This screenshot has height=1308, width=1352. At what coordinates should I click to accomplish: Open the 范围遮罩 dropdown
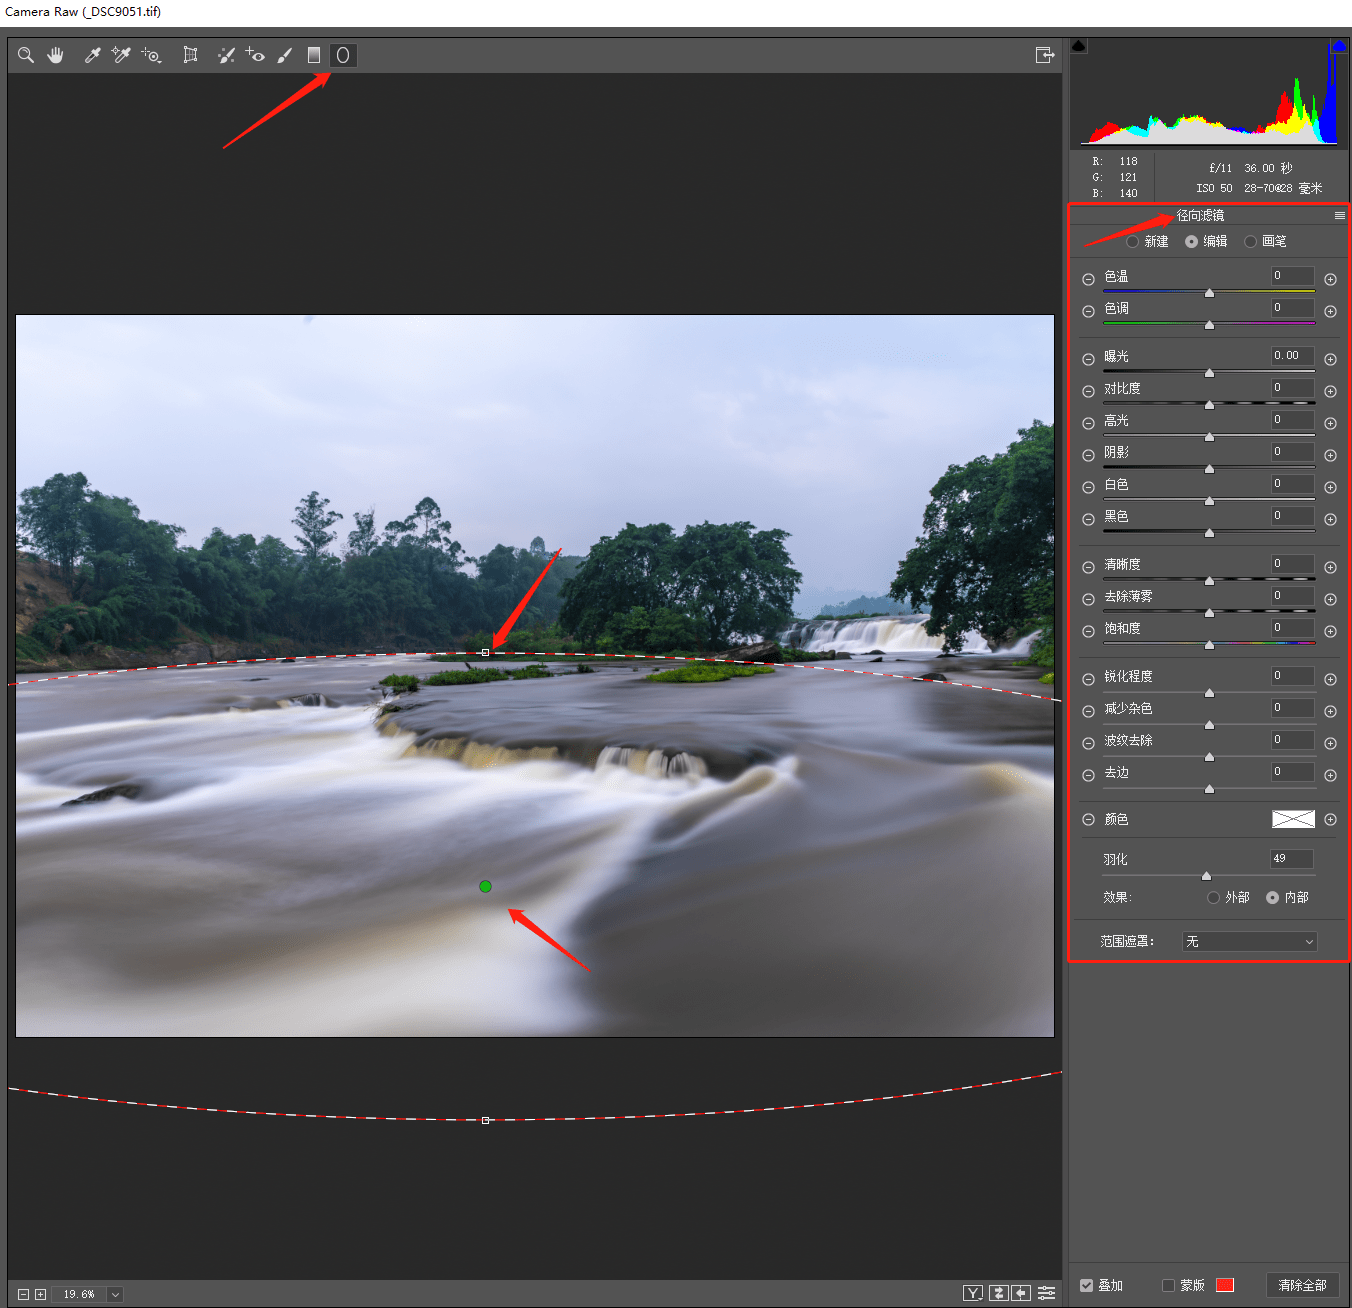point(1249,941)
